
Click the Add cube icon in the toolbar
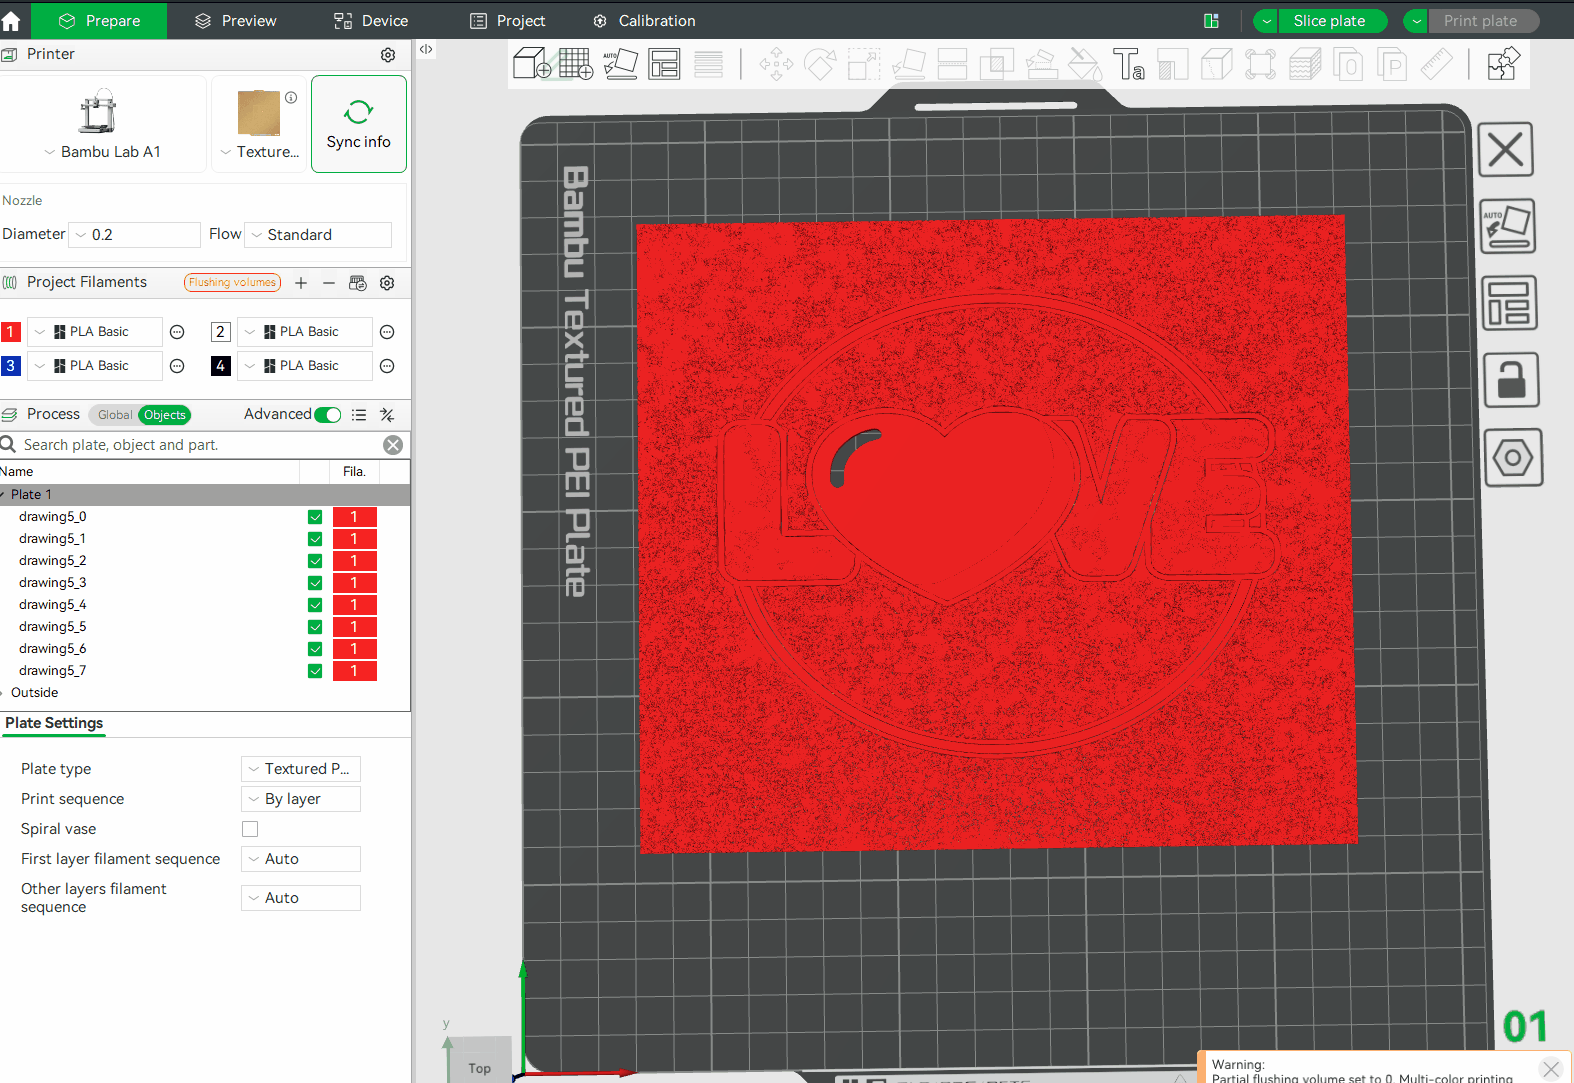pos(531,64)
